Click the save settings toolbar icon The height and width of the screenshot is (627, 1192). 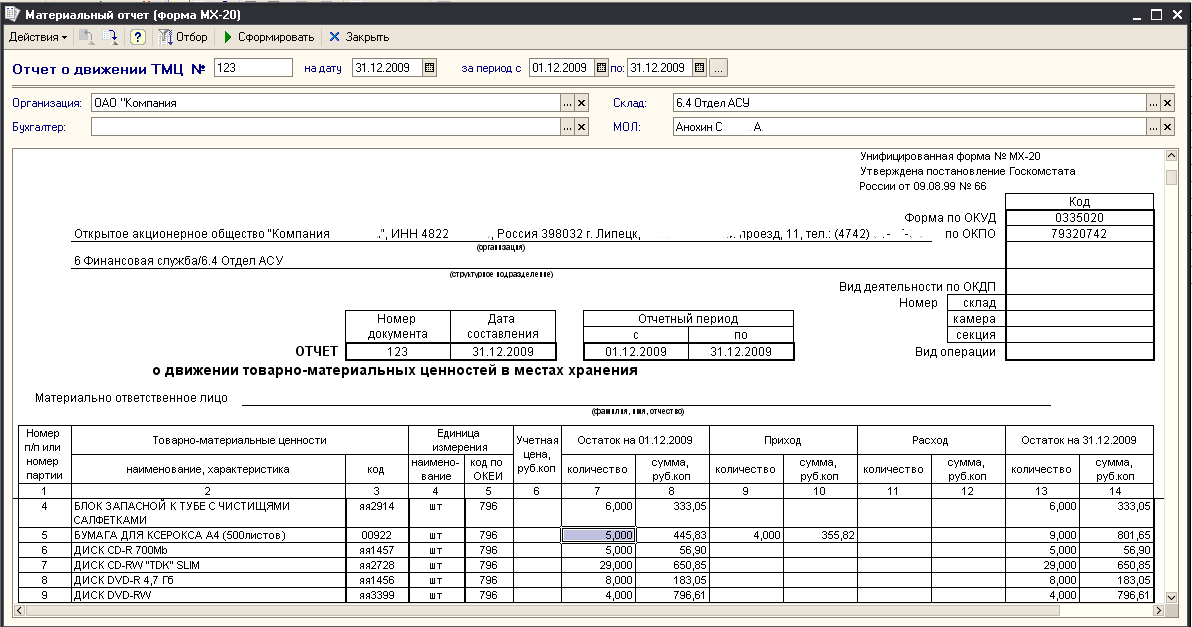[111, 36]
